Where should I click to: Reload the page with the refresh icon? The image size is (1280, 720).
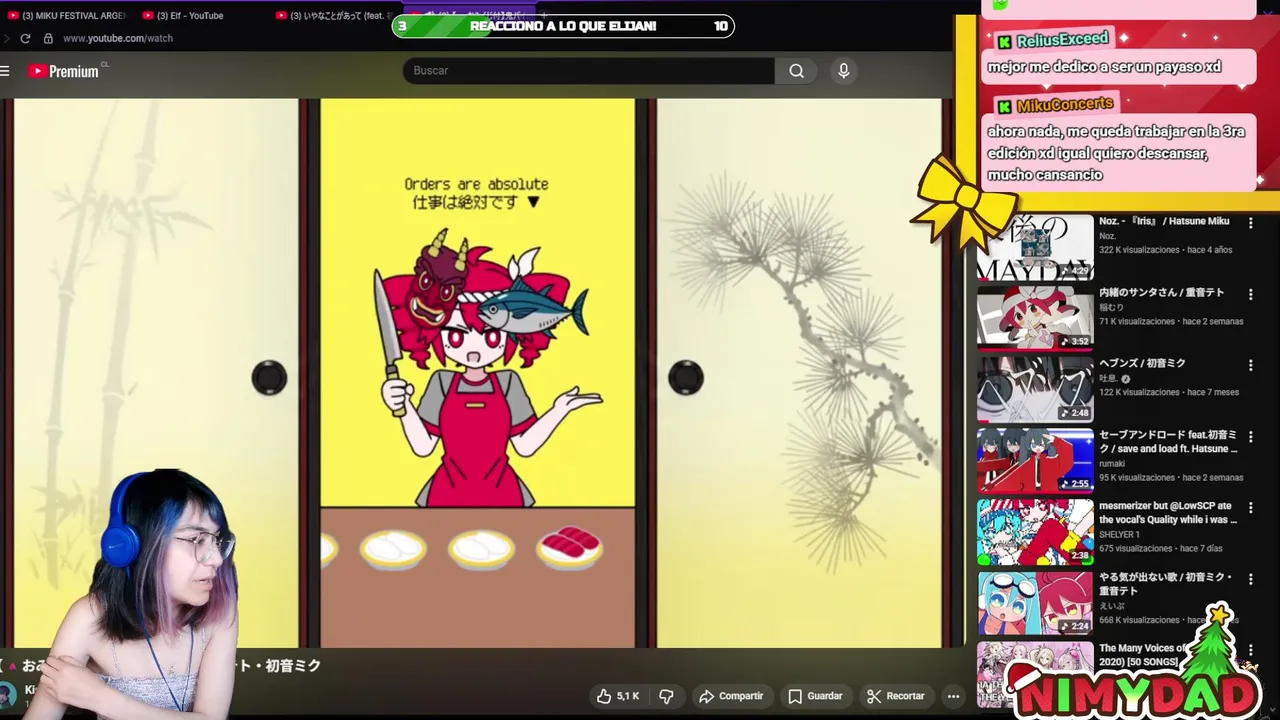click(x=25, y=38)
